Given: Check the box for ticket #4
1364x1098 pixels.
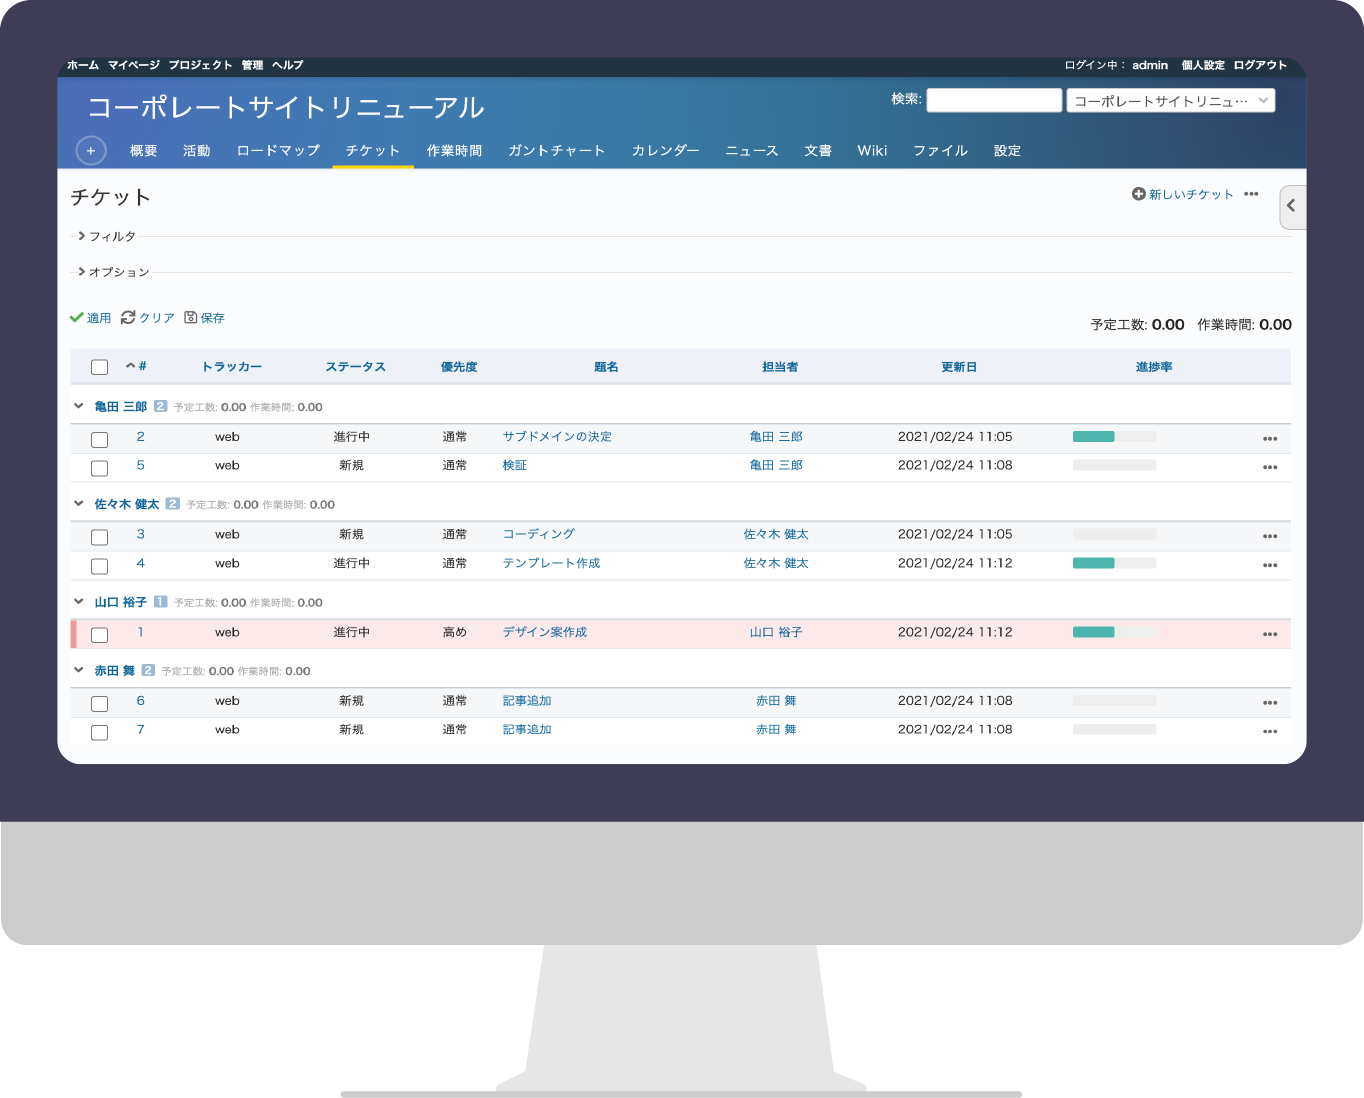Looking at the screenshot, I should pyautogui.click(x=99, y=566).
